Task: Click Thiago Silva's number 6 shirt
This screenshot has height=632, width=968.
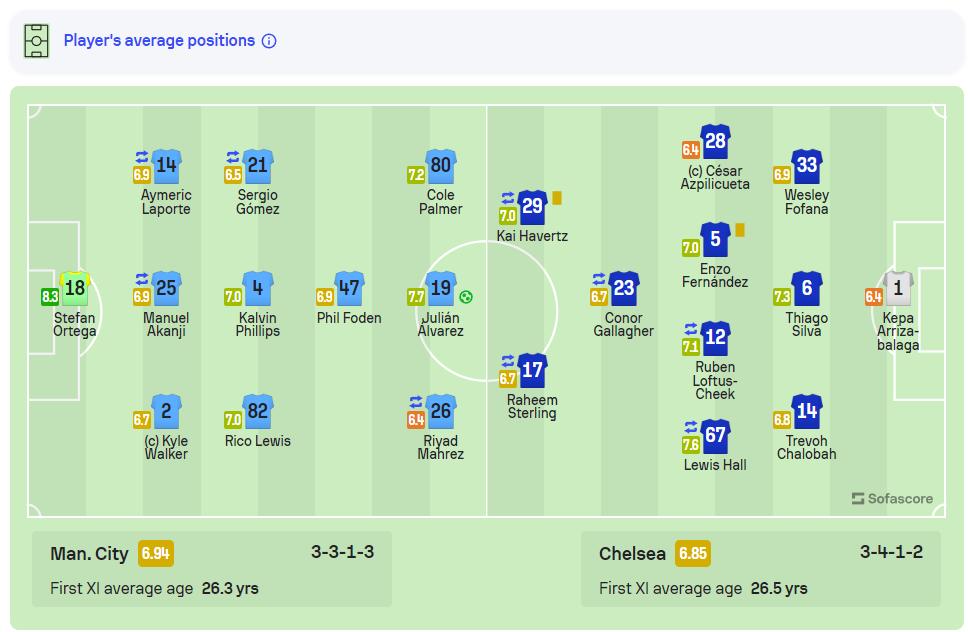Action: tap(807, 288)
